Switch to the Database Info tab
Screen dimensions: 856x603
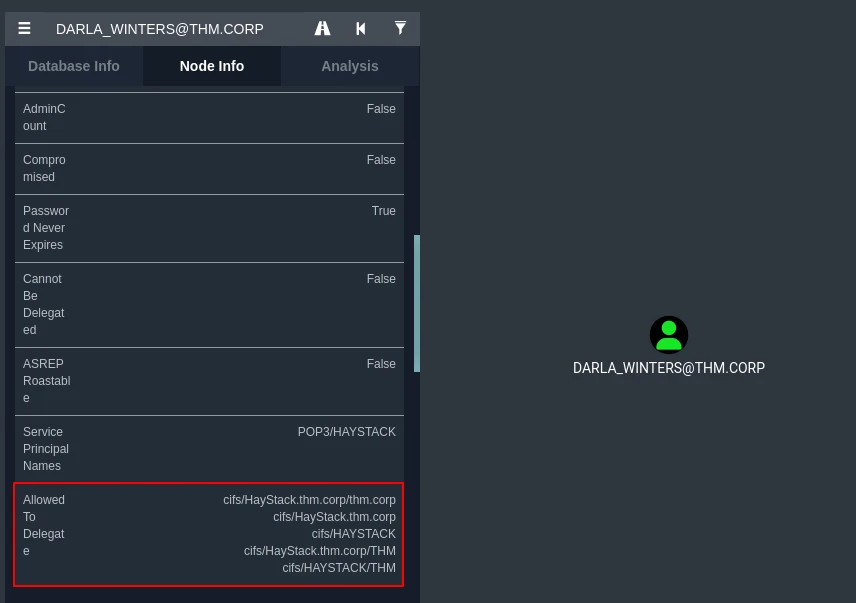point(74,66)
